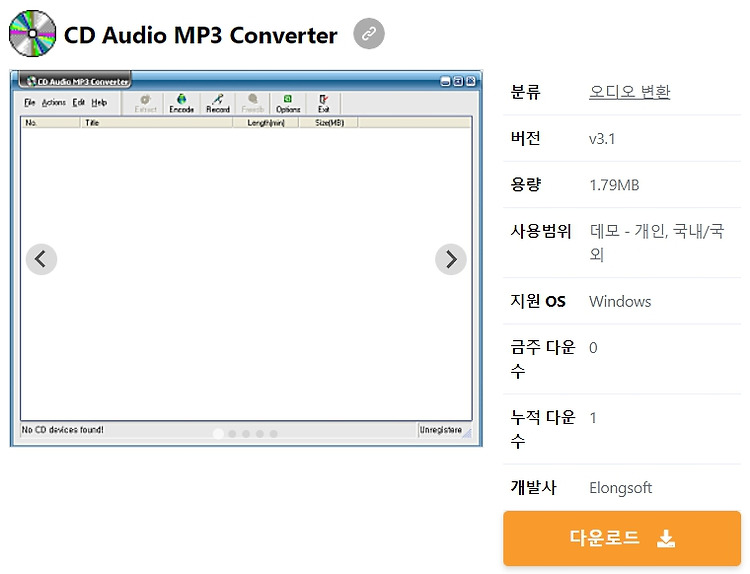Click the 1.79MB size value
Viewport: 750px width, 574px height.
[614, 185]
